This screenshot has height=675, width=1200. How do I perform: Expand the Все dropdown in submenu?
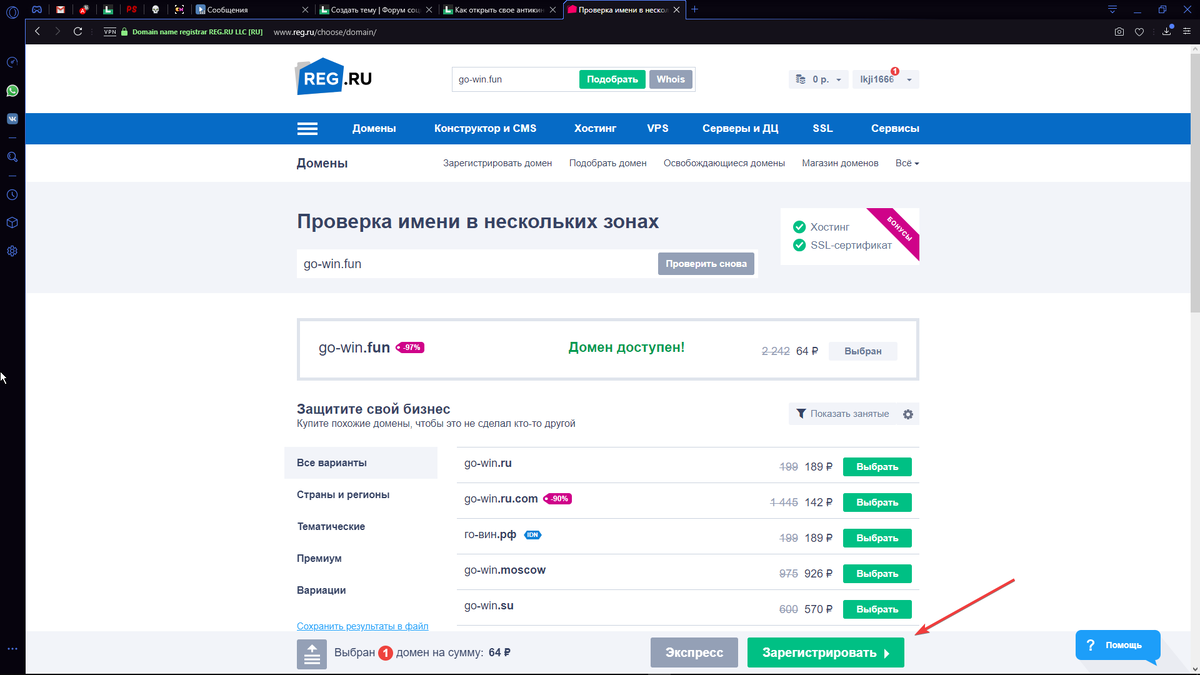[x=907, y=163]
